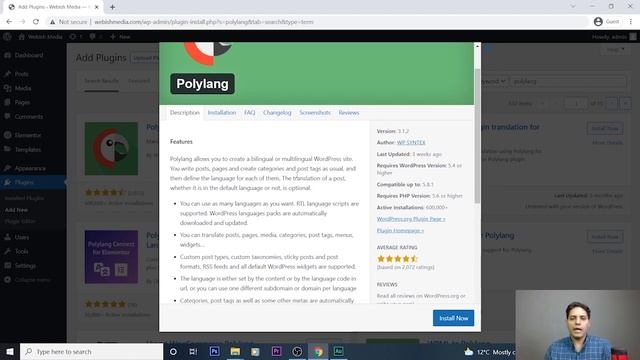The image size is (640, 360).
Task: Open the Plugin Homepage link
Action: 400,231
